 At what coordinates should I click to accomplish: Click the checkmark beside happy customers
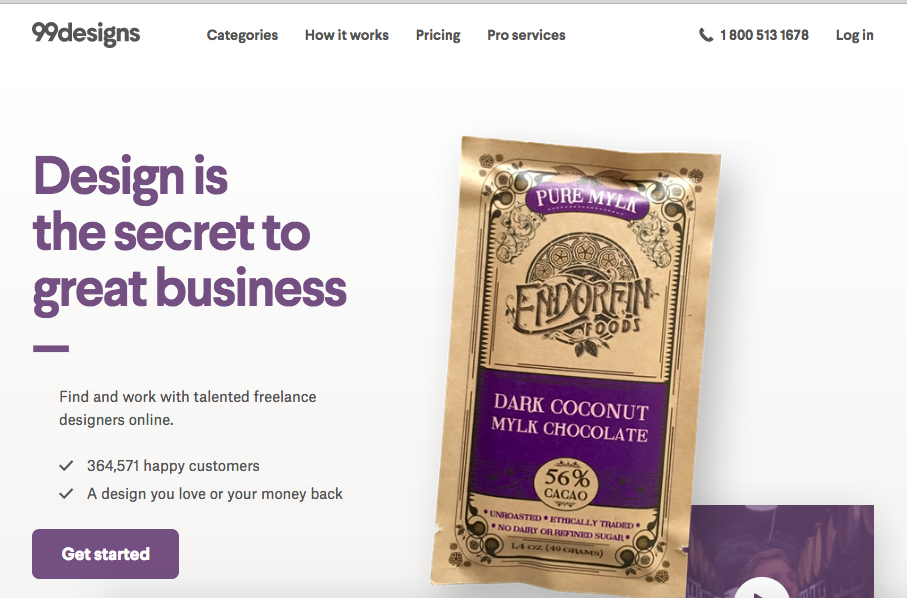[x=67, y=466]
